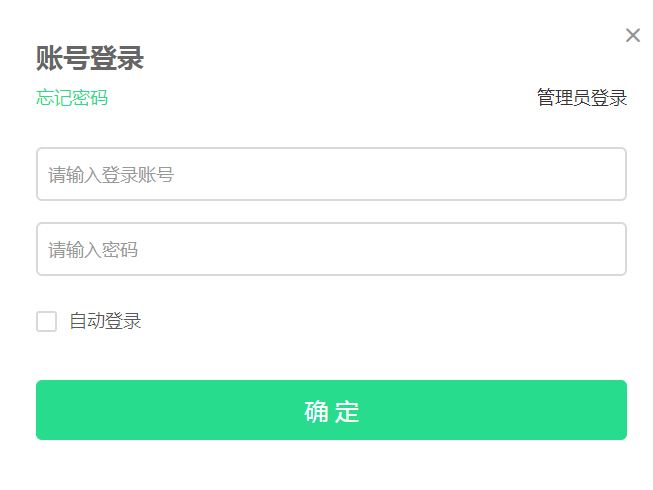653x490 pixels.
Task: Open the 忘记密码 forgot password link
Action: pyautogui.click(x=72, y=98)
